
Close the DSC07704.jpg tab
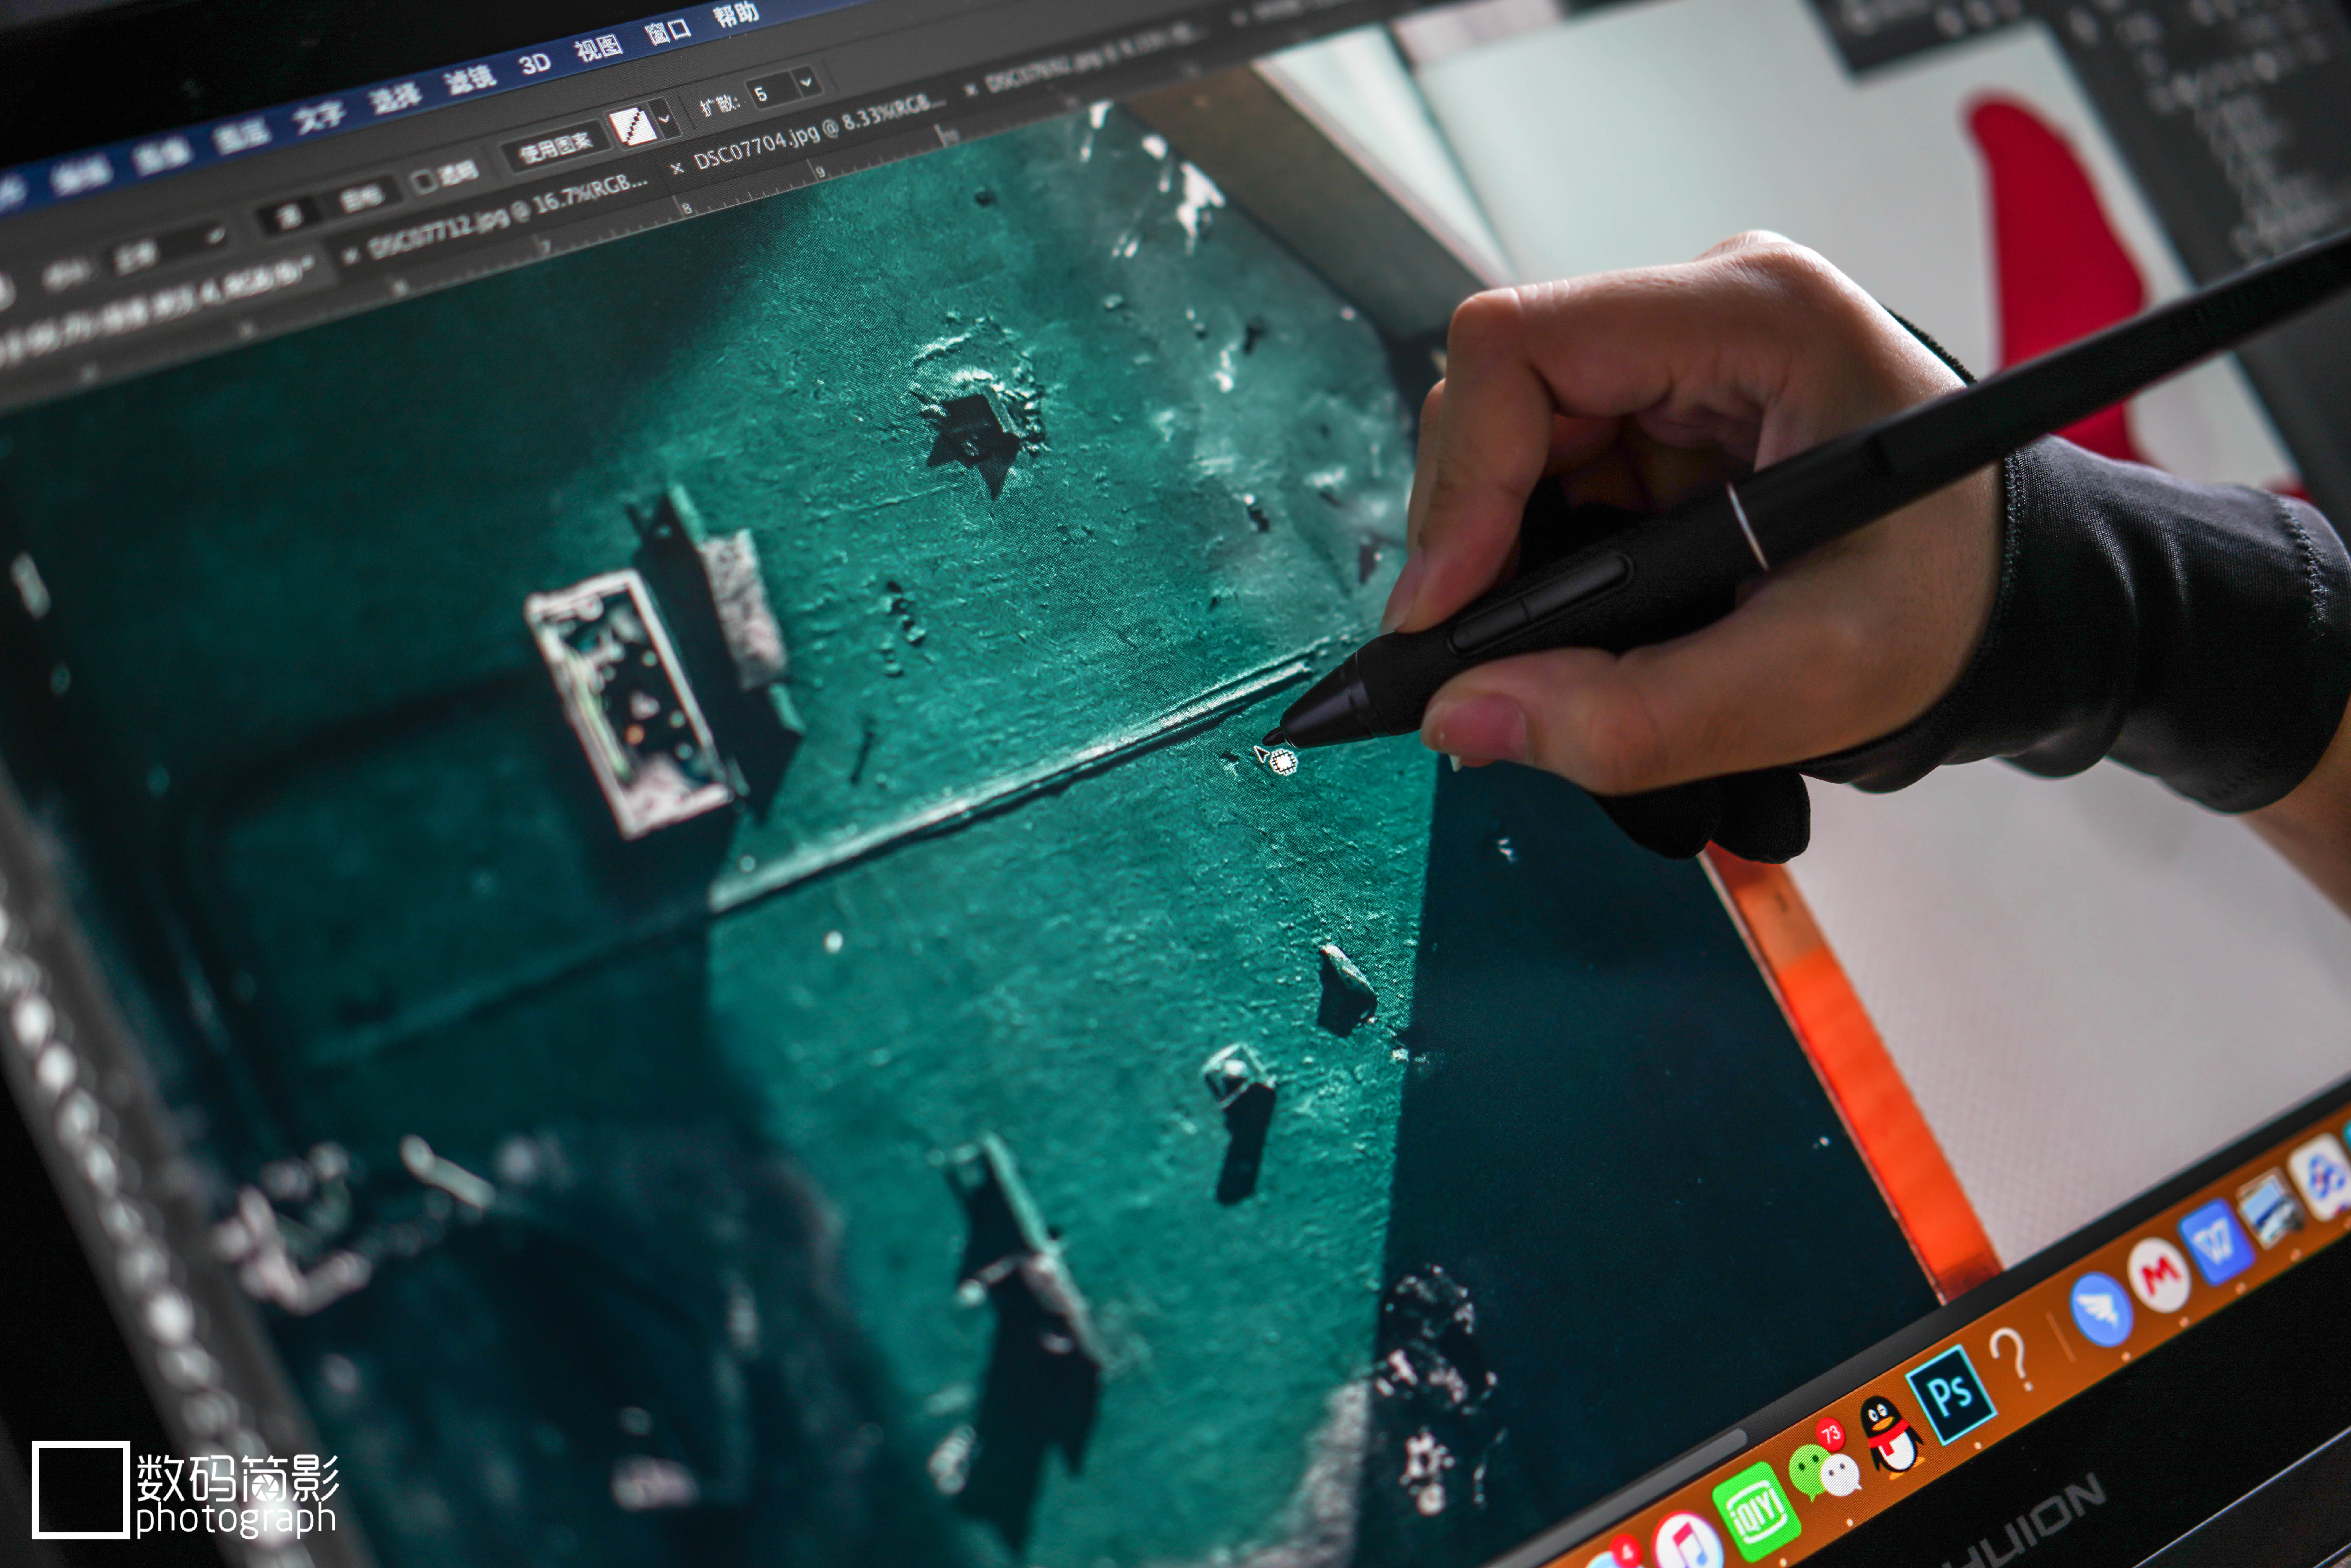(677, 168)
